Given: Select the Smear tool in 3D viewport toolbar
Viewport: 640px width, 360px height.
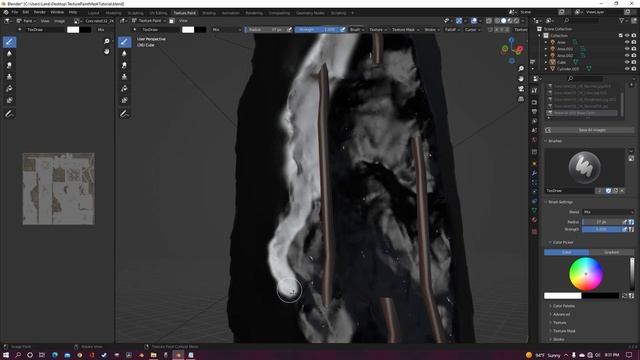Looking at the screenshot, I should click(124, 65).
